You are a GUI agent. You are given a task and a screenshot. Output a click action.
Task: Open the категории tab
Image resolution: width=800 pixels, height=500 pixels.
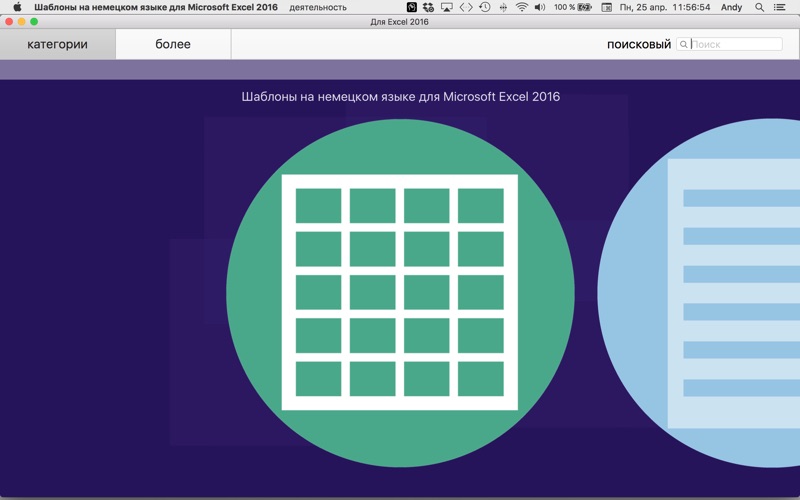(58, 44)
